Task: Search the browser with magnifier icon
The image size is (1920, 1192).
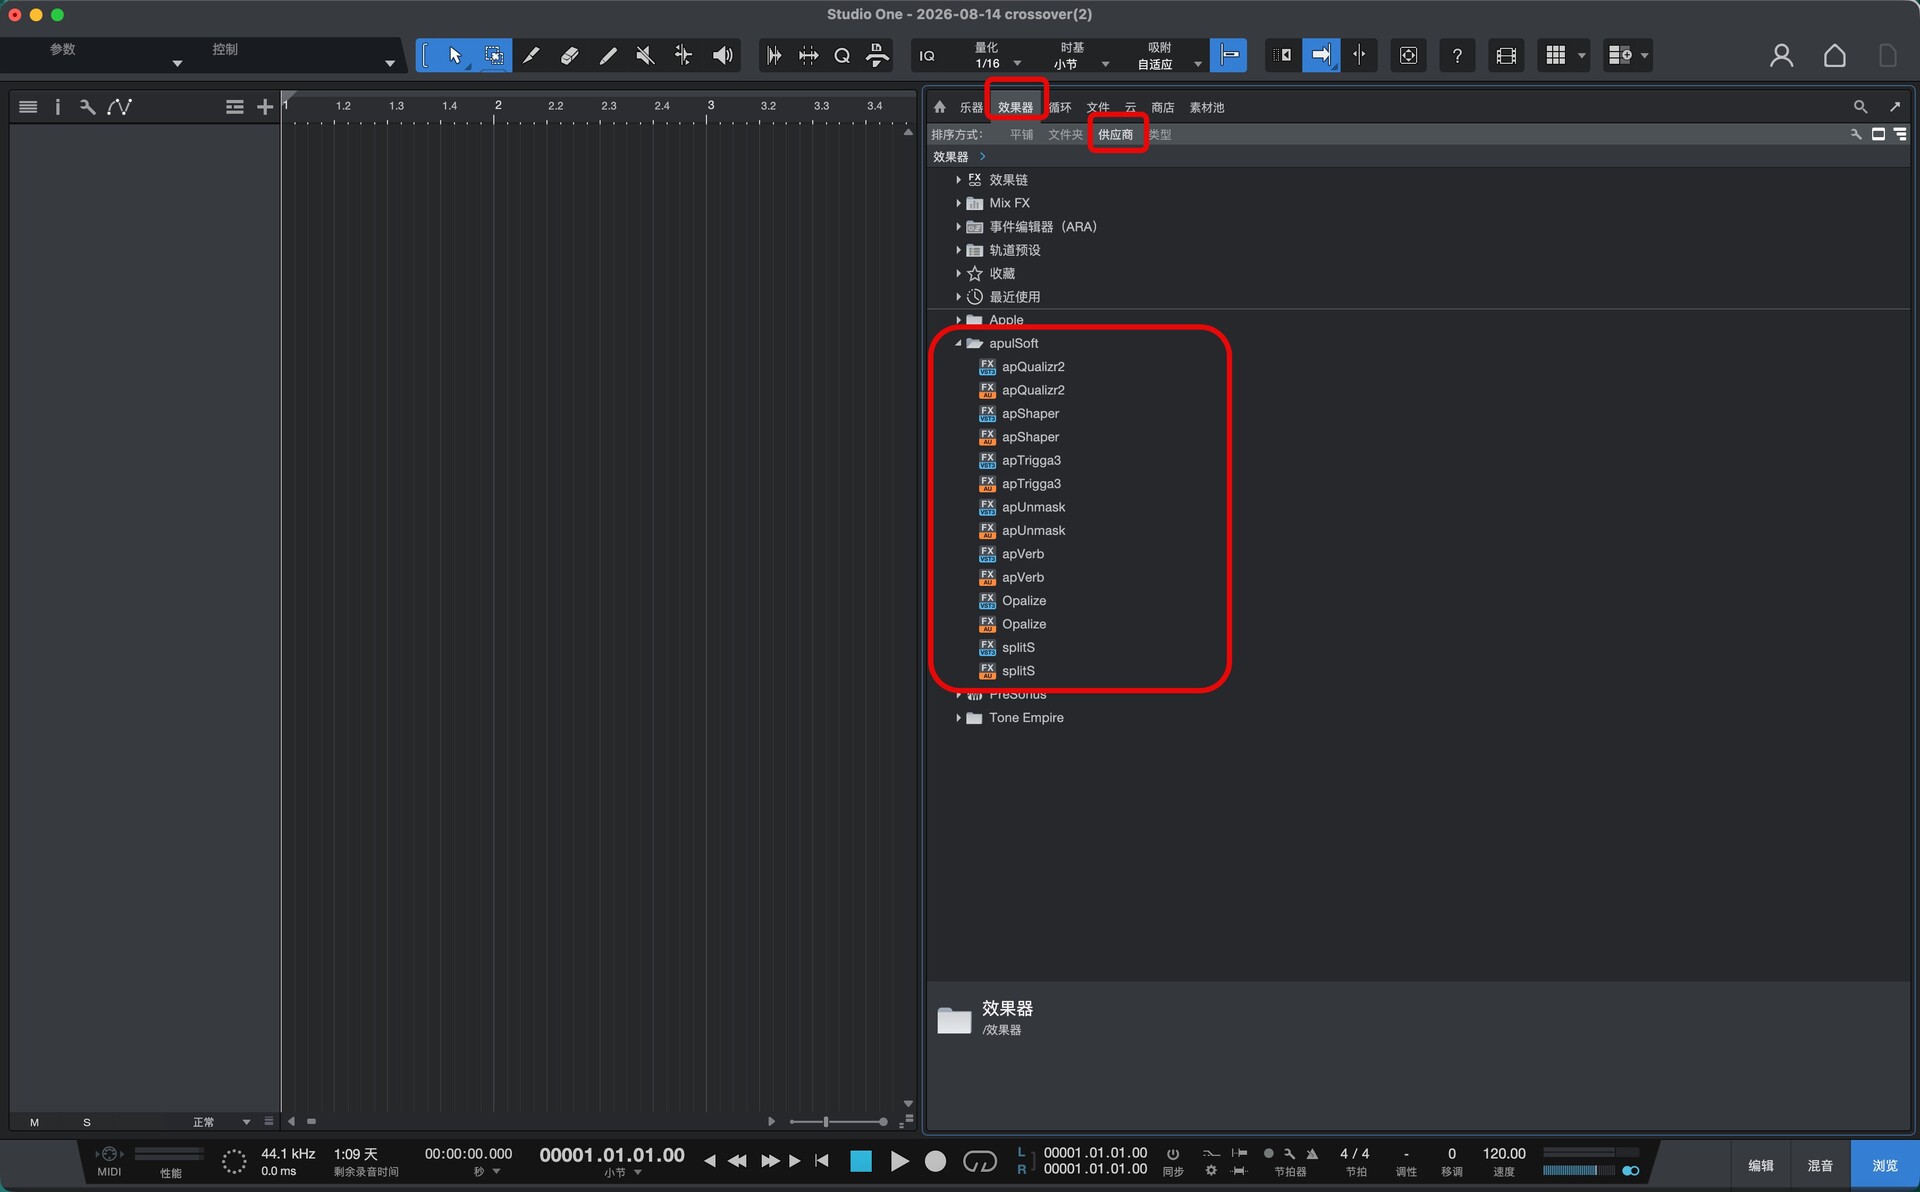Action: tap(1860, 107)
